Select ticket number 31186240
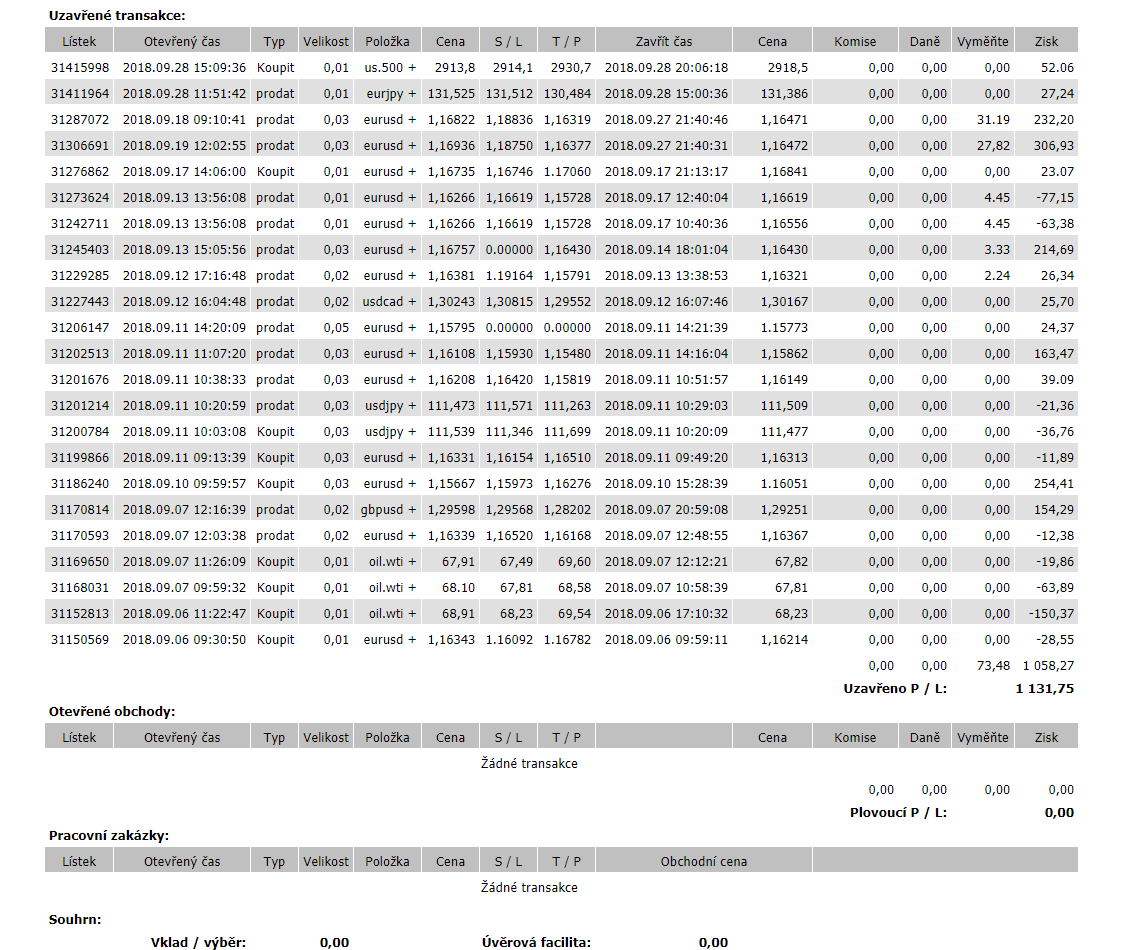 (x=80, y=484)
